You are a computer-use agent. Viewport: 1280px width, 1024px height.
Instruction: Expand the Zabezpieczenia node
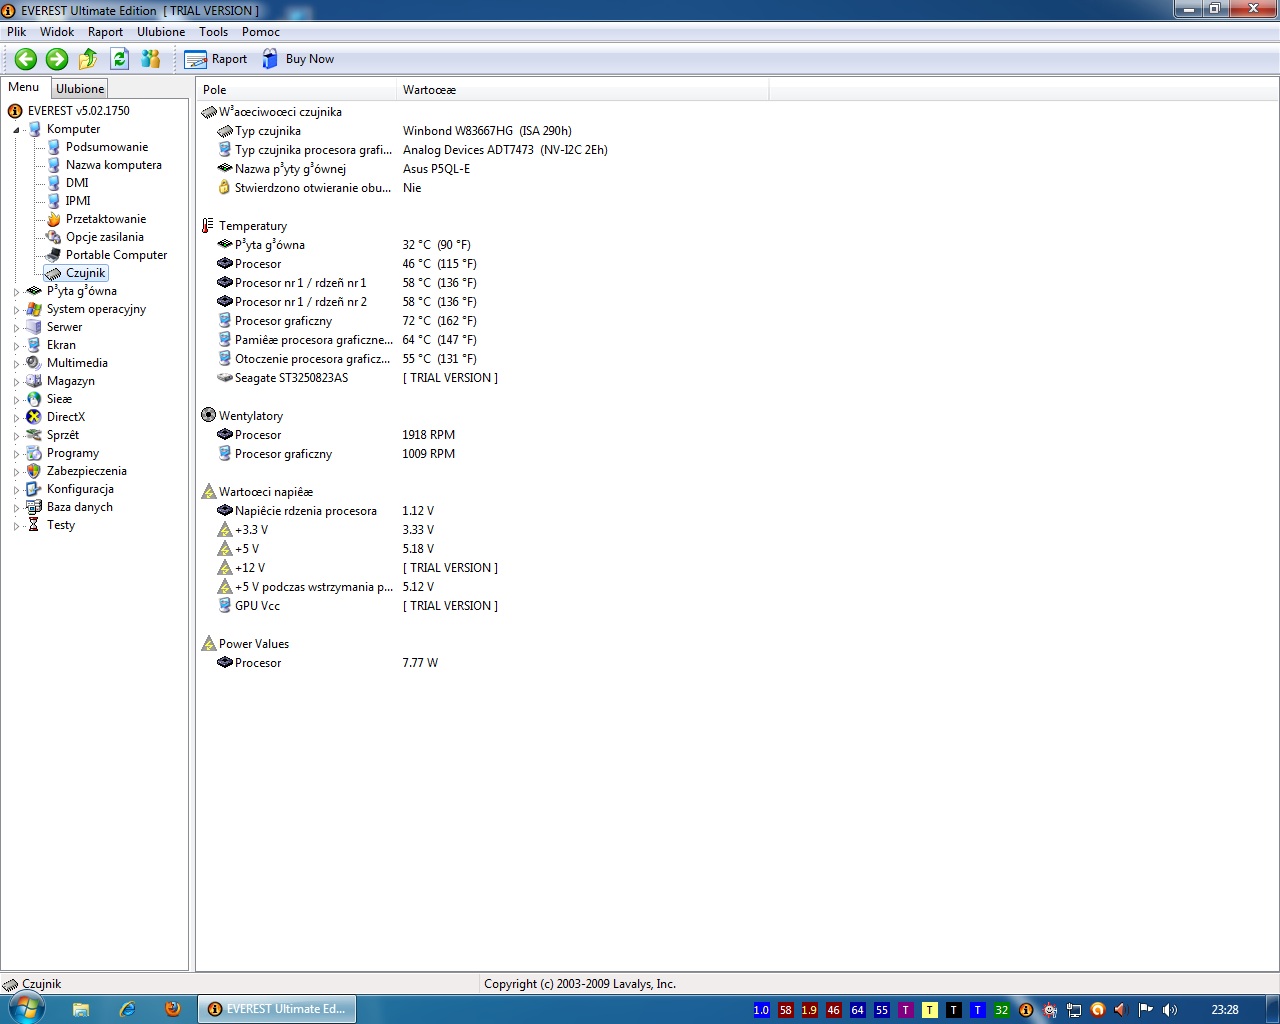tap(17, 472)
